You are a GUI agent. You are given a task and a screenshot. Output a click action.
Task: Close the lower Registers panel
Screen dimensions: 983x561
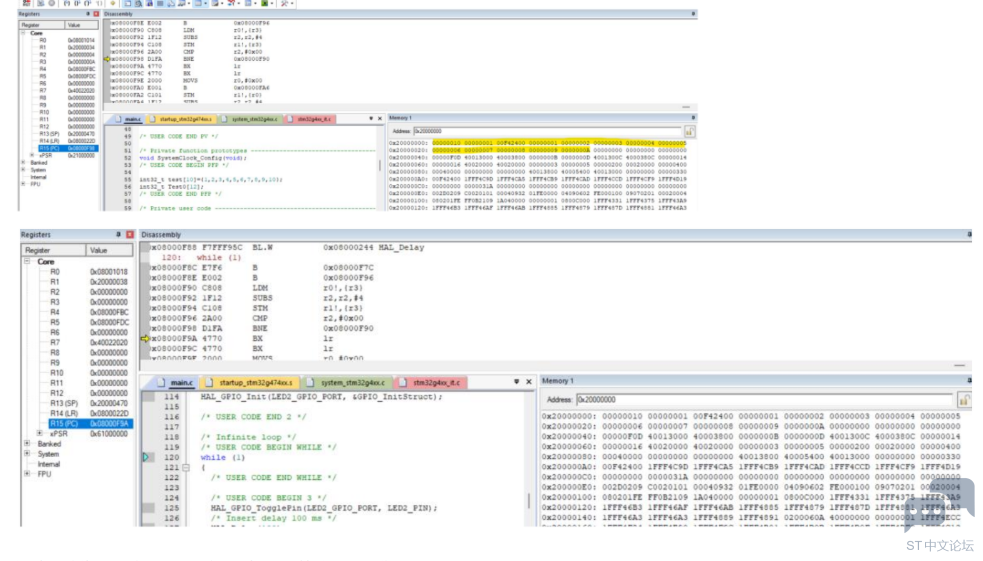point(130,234)
